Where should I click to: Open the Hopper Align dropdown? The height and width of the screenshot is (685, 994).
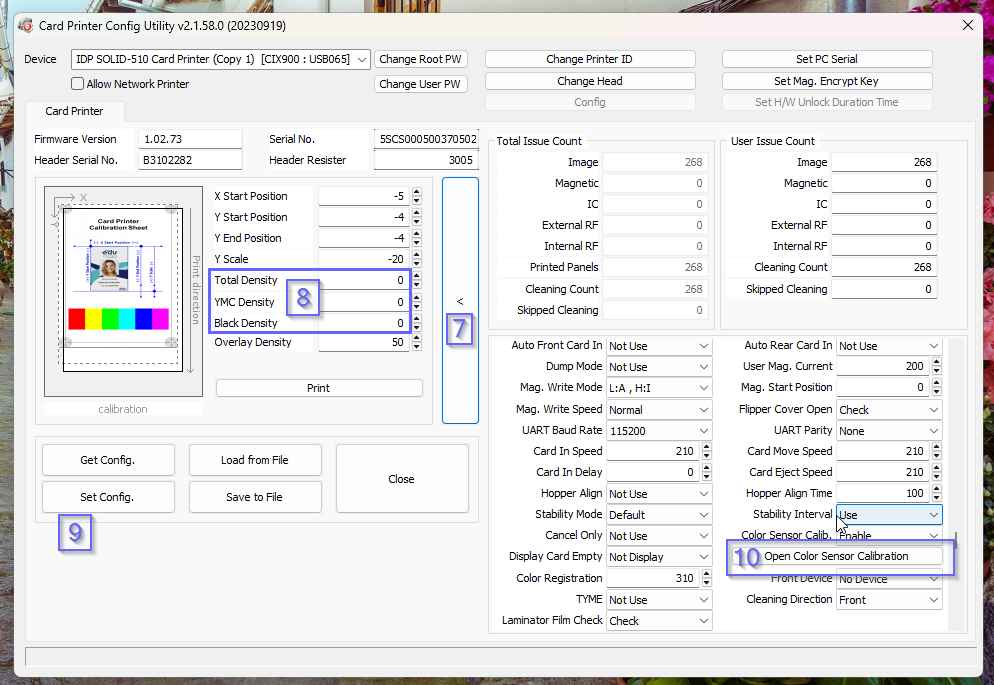point(659,494)
